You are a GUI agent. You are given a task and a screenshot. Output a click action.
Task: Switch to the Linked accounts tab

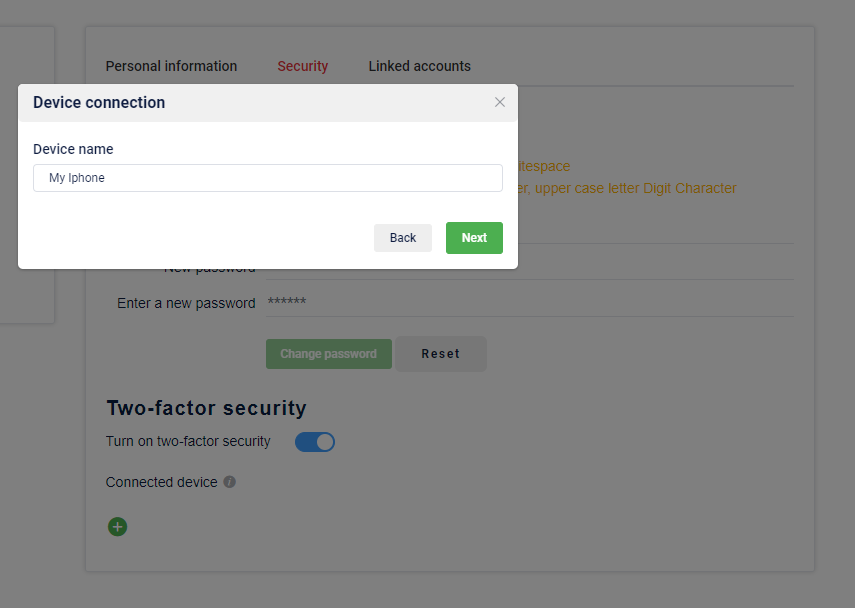point(419,66)
